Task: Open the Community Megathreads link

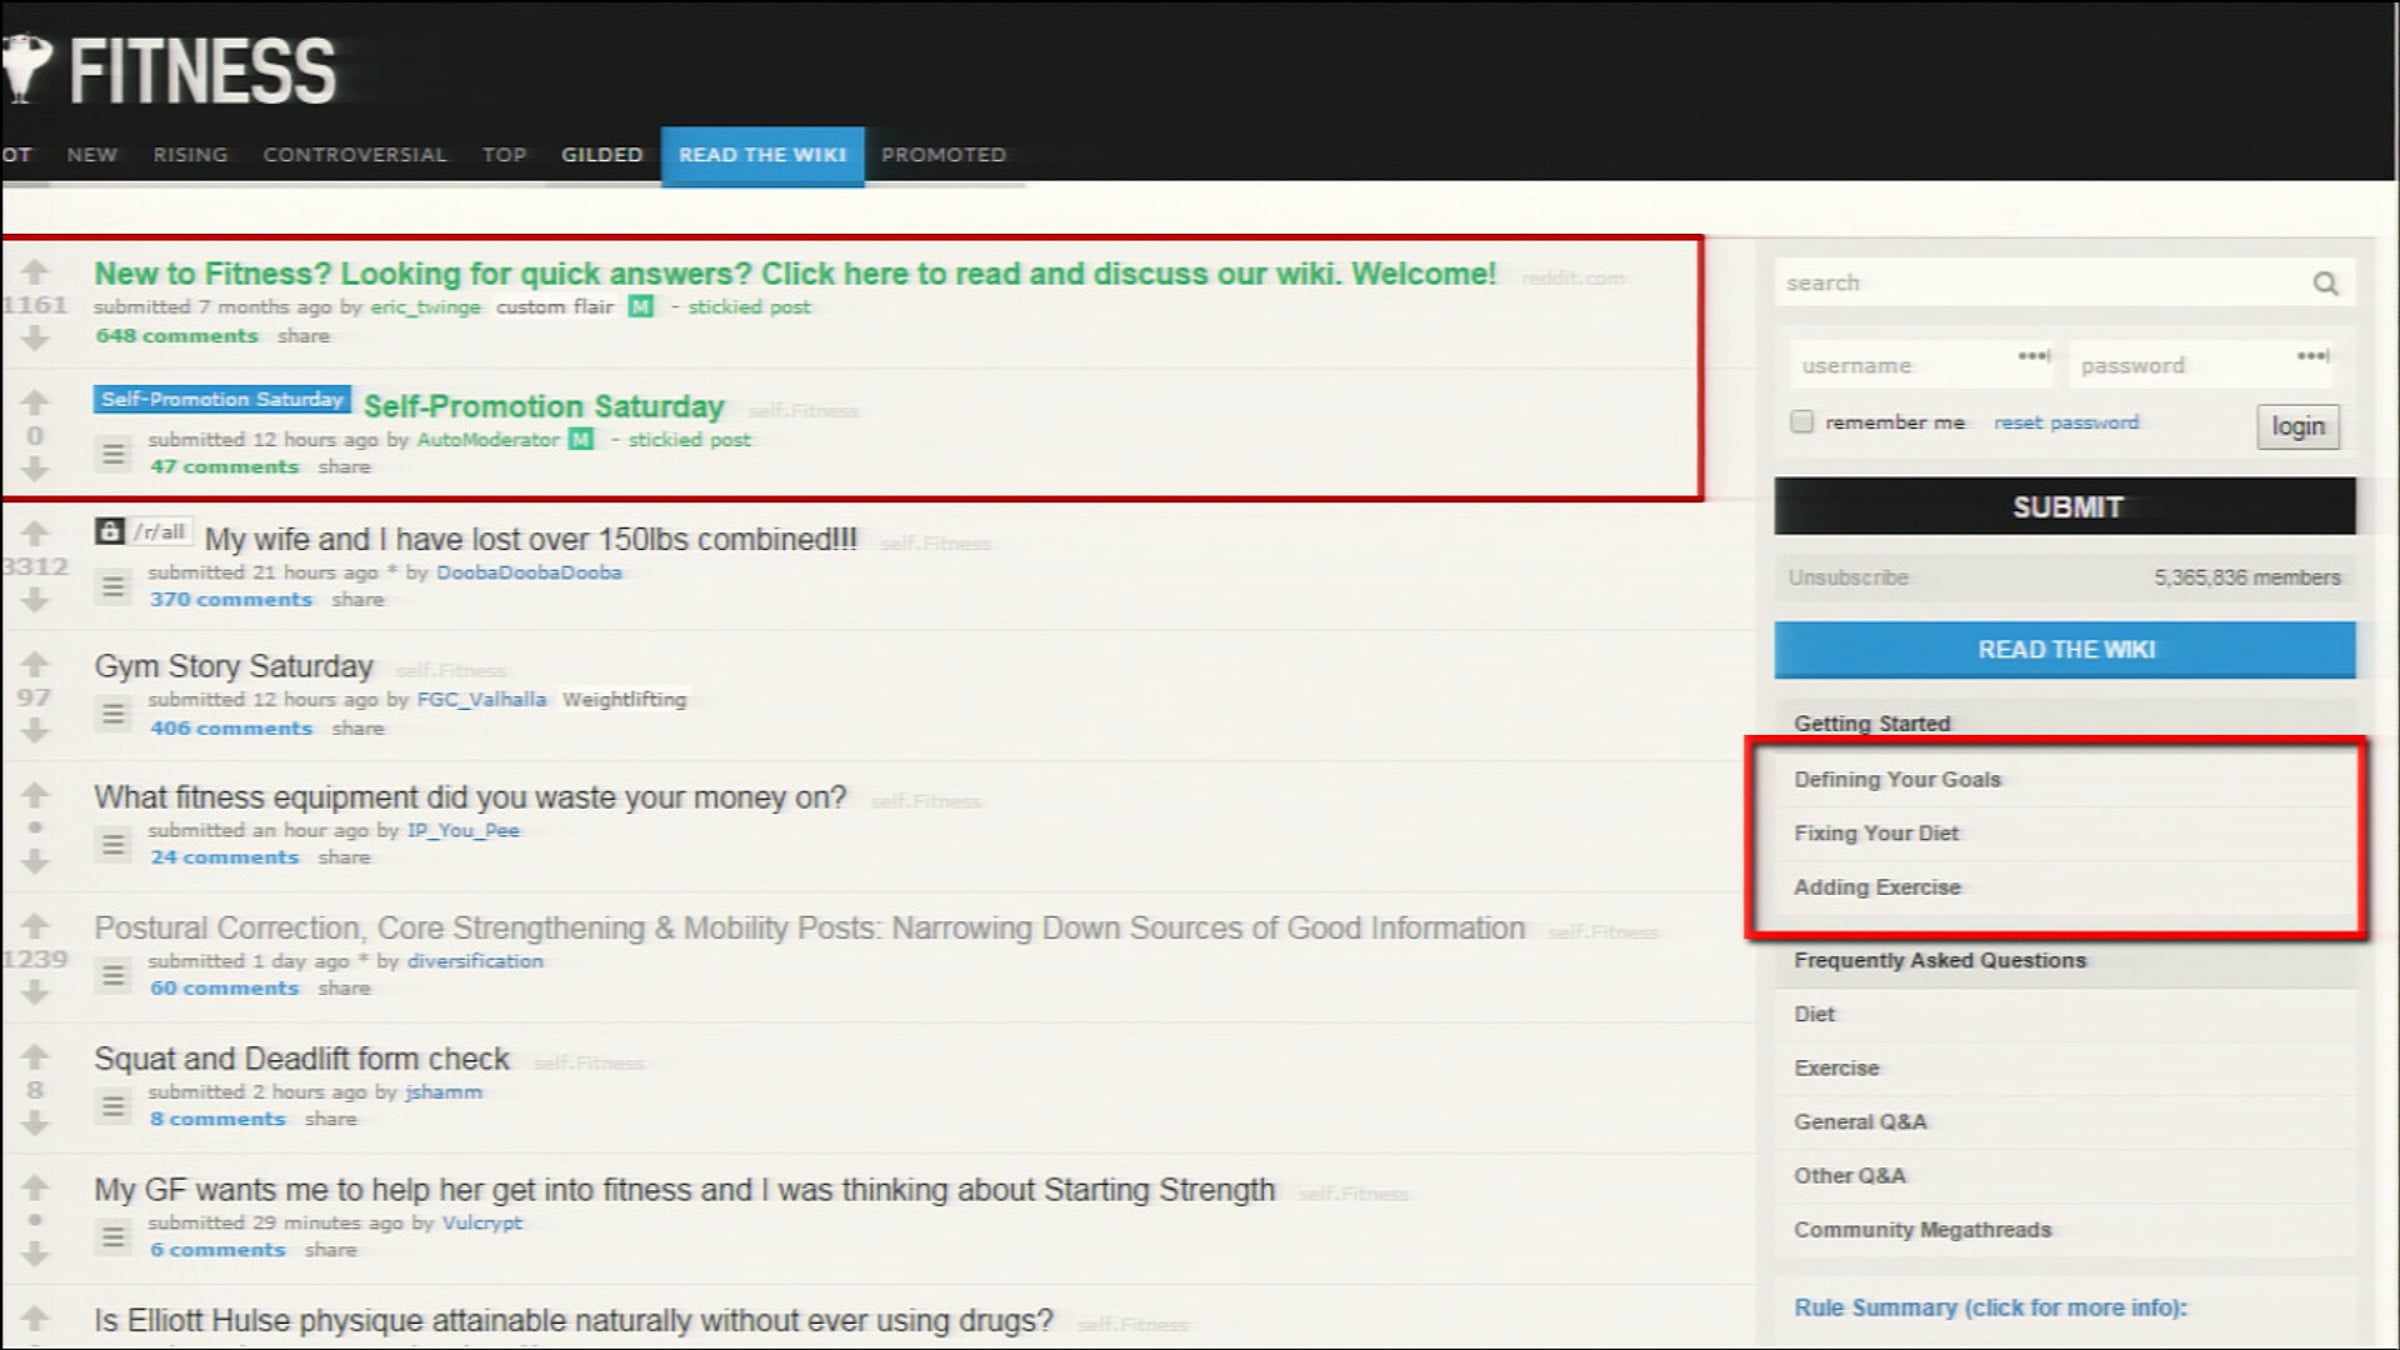Action: click(1922, 1231)
